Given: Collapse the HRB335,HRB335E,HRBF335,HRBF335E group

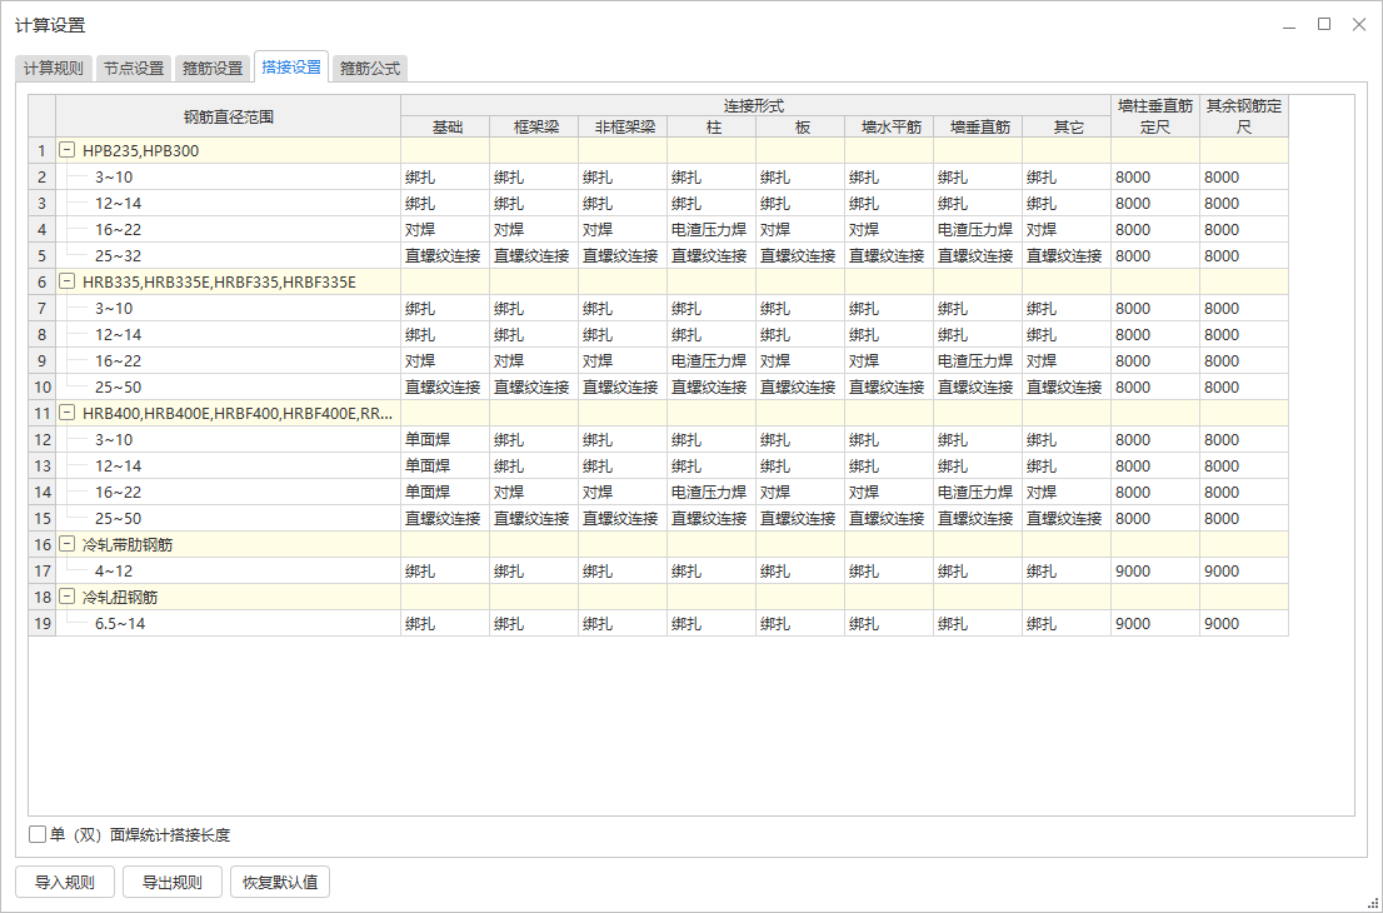Looking at the screenshot, I should [67, 281].
